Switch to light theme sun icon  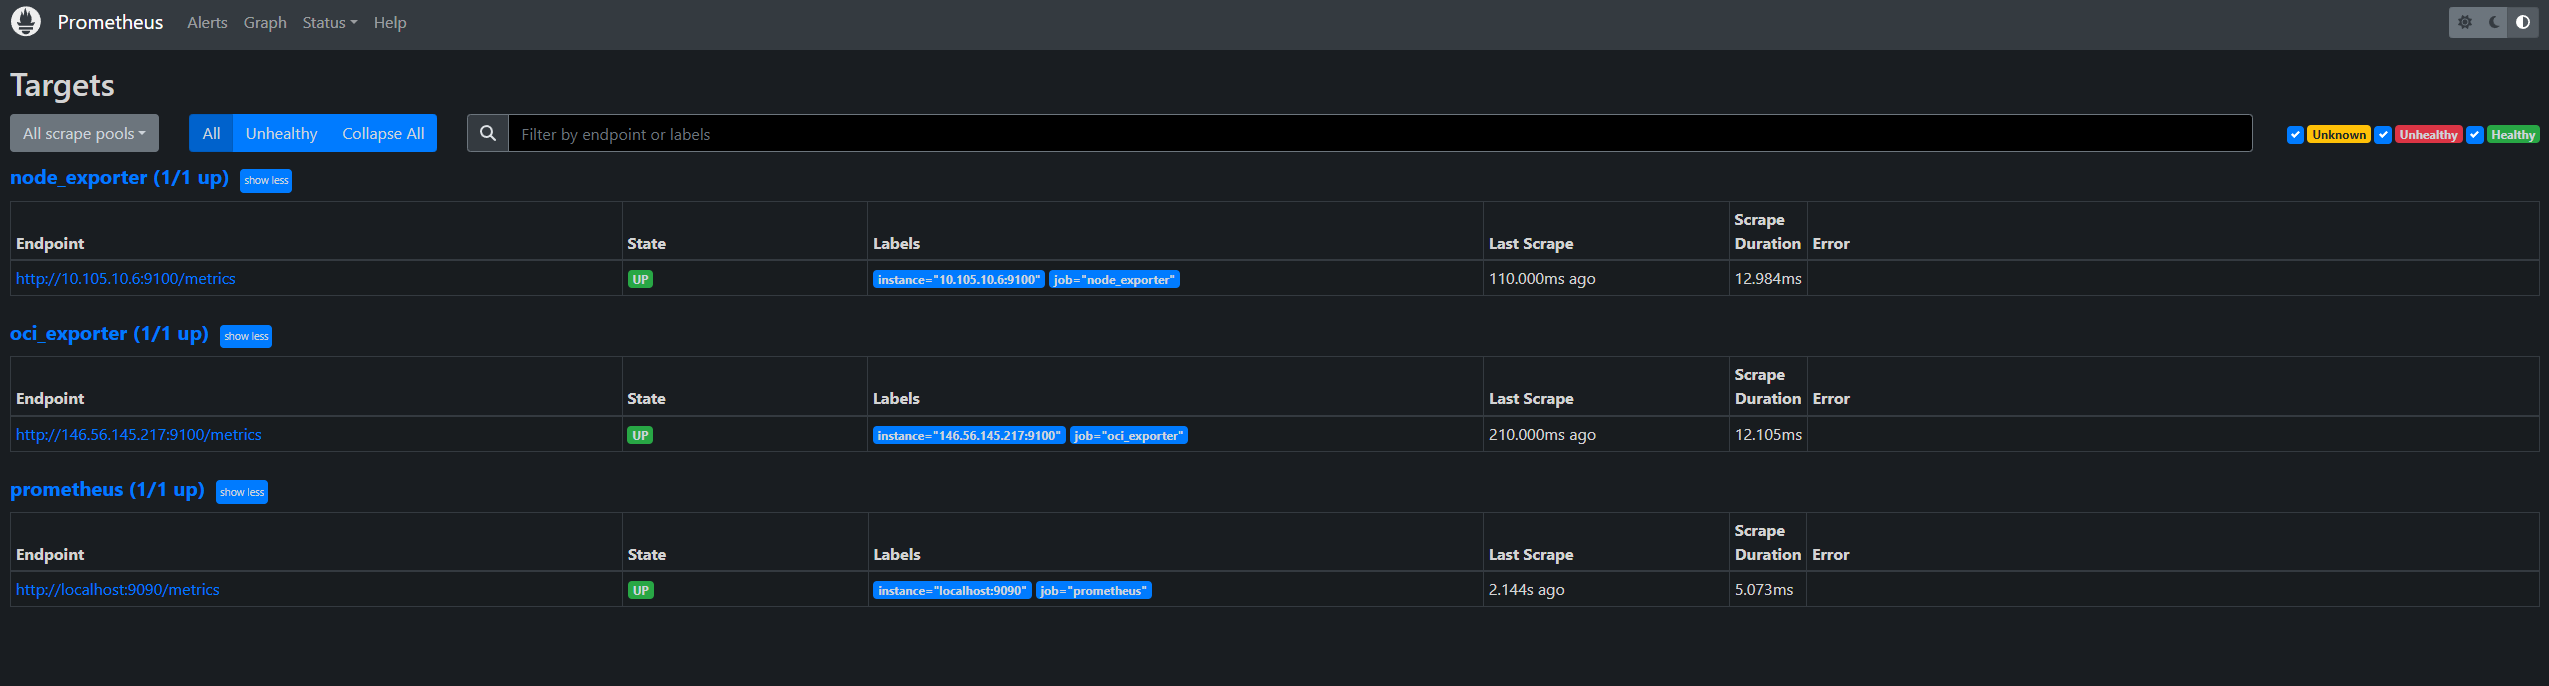pyautogui.click(x=2465, y=22)
